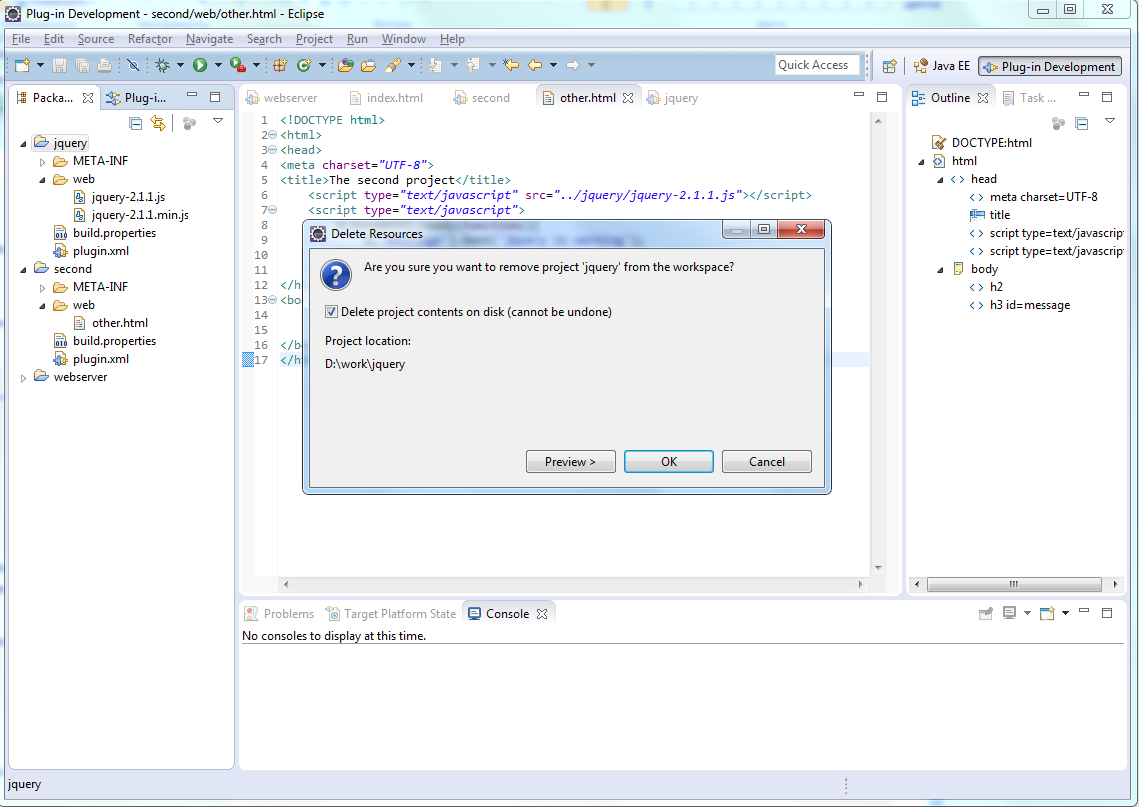Click Cancel in Delete Resources dialog
The image size is (1139, 807).
tap(766, 462)
